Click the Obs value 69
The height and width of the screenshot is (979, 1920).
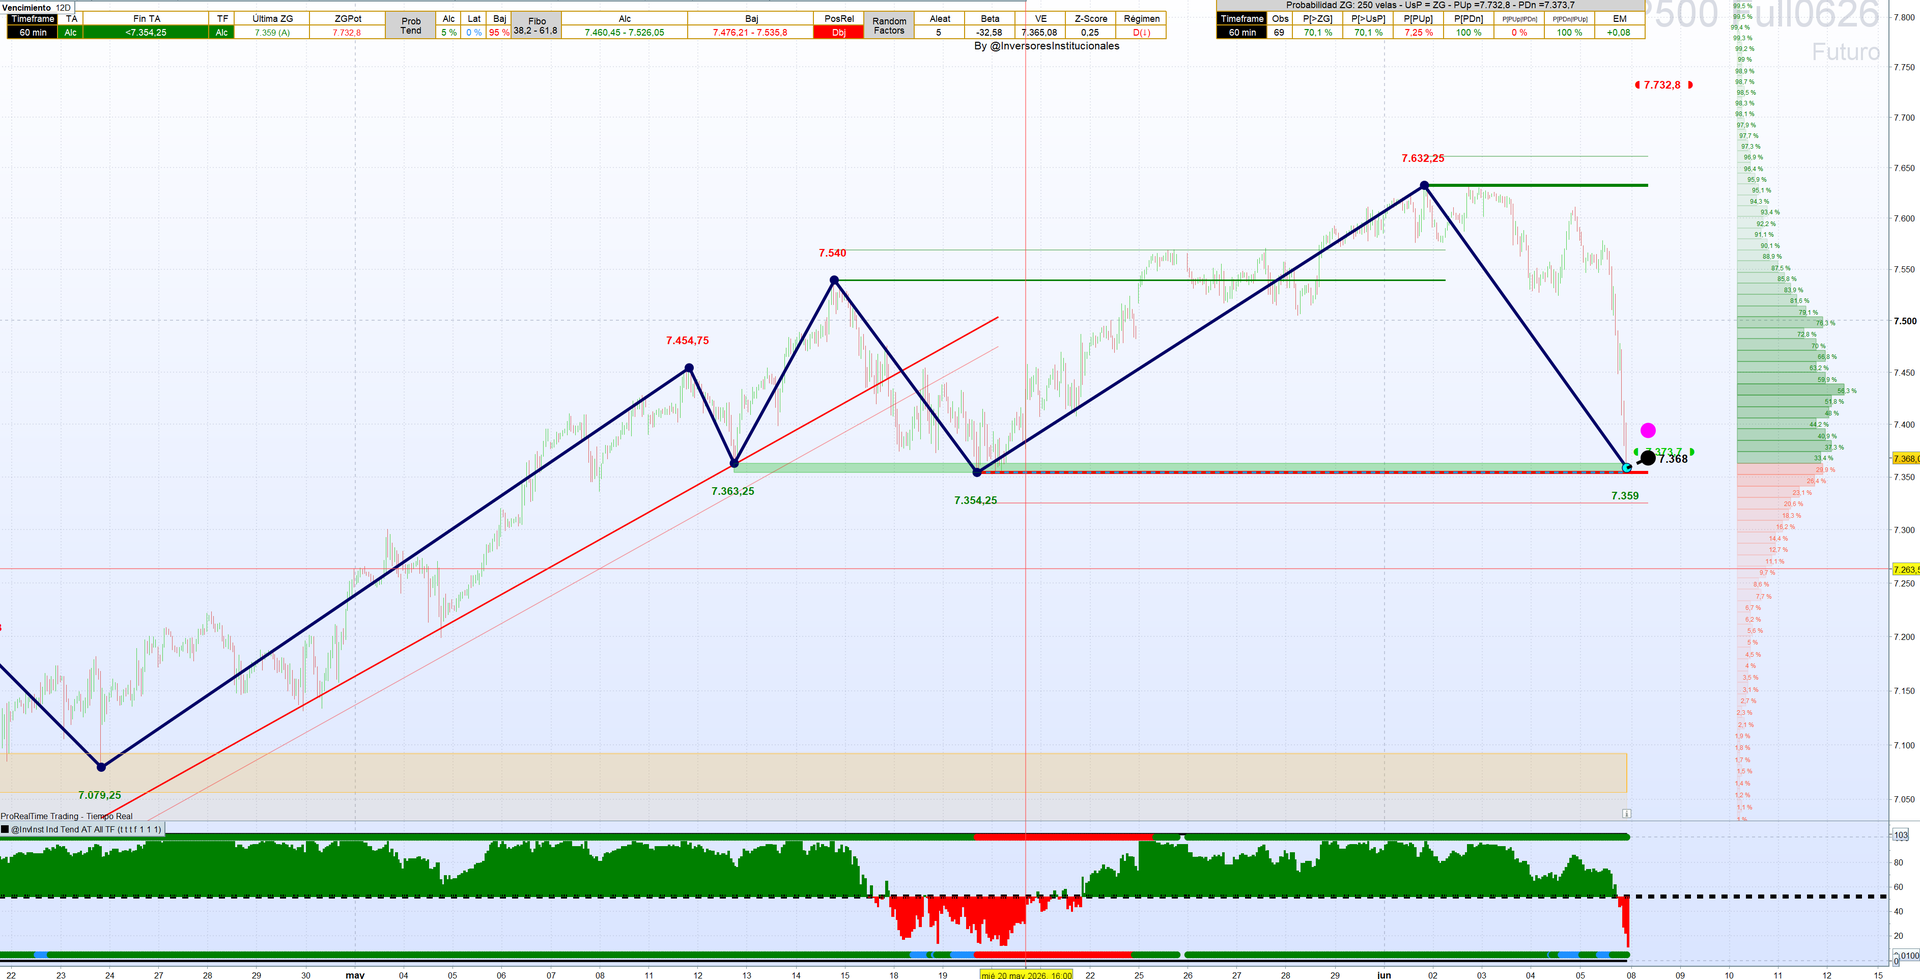click(x=1279, y=32)
